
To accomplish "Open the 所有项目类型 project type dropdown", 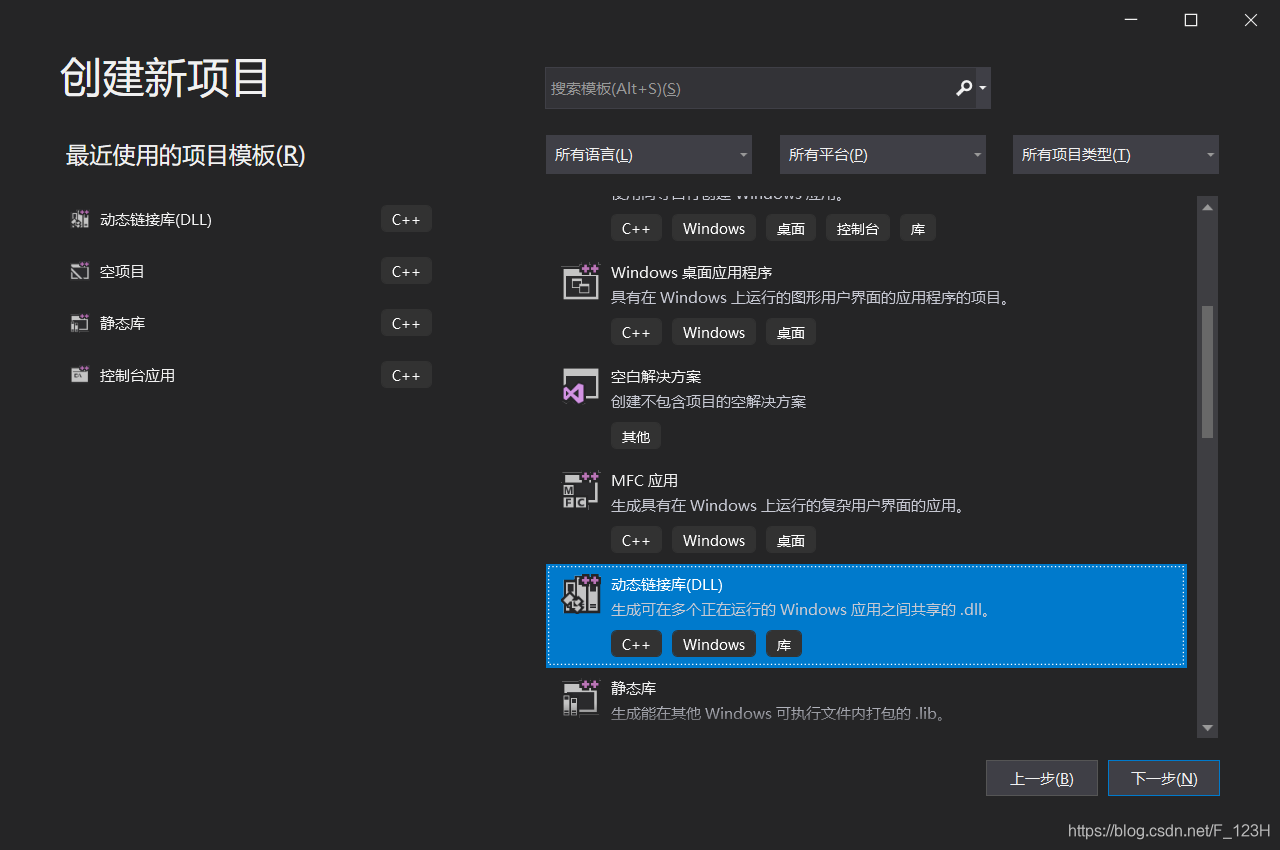I will click(1116, 155).
